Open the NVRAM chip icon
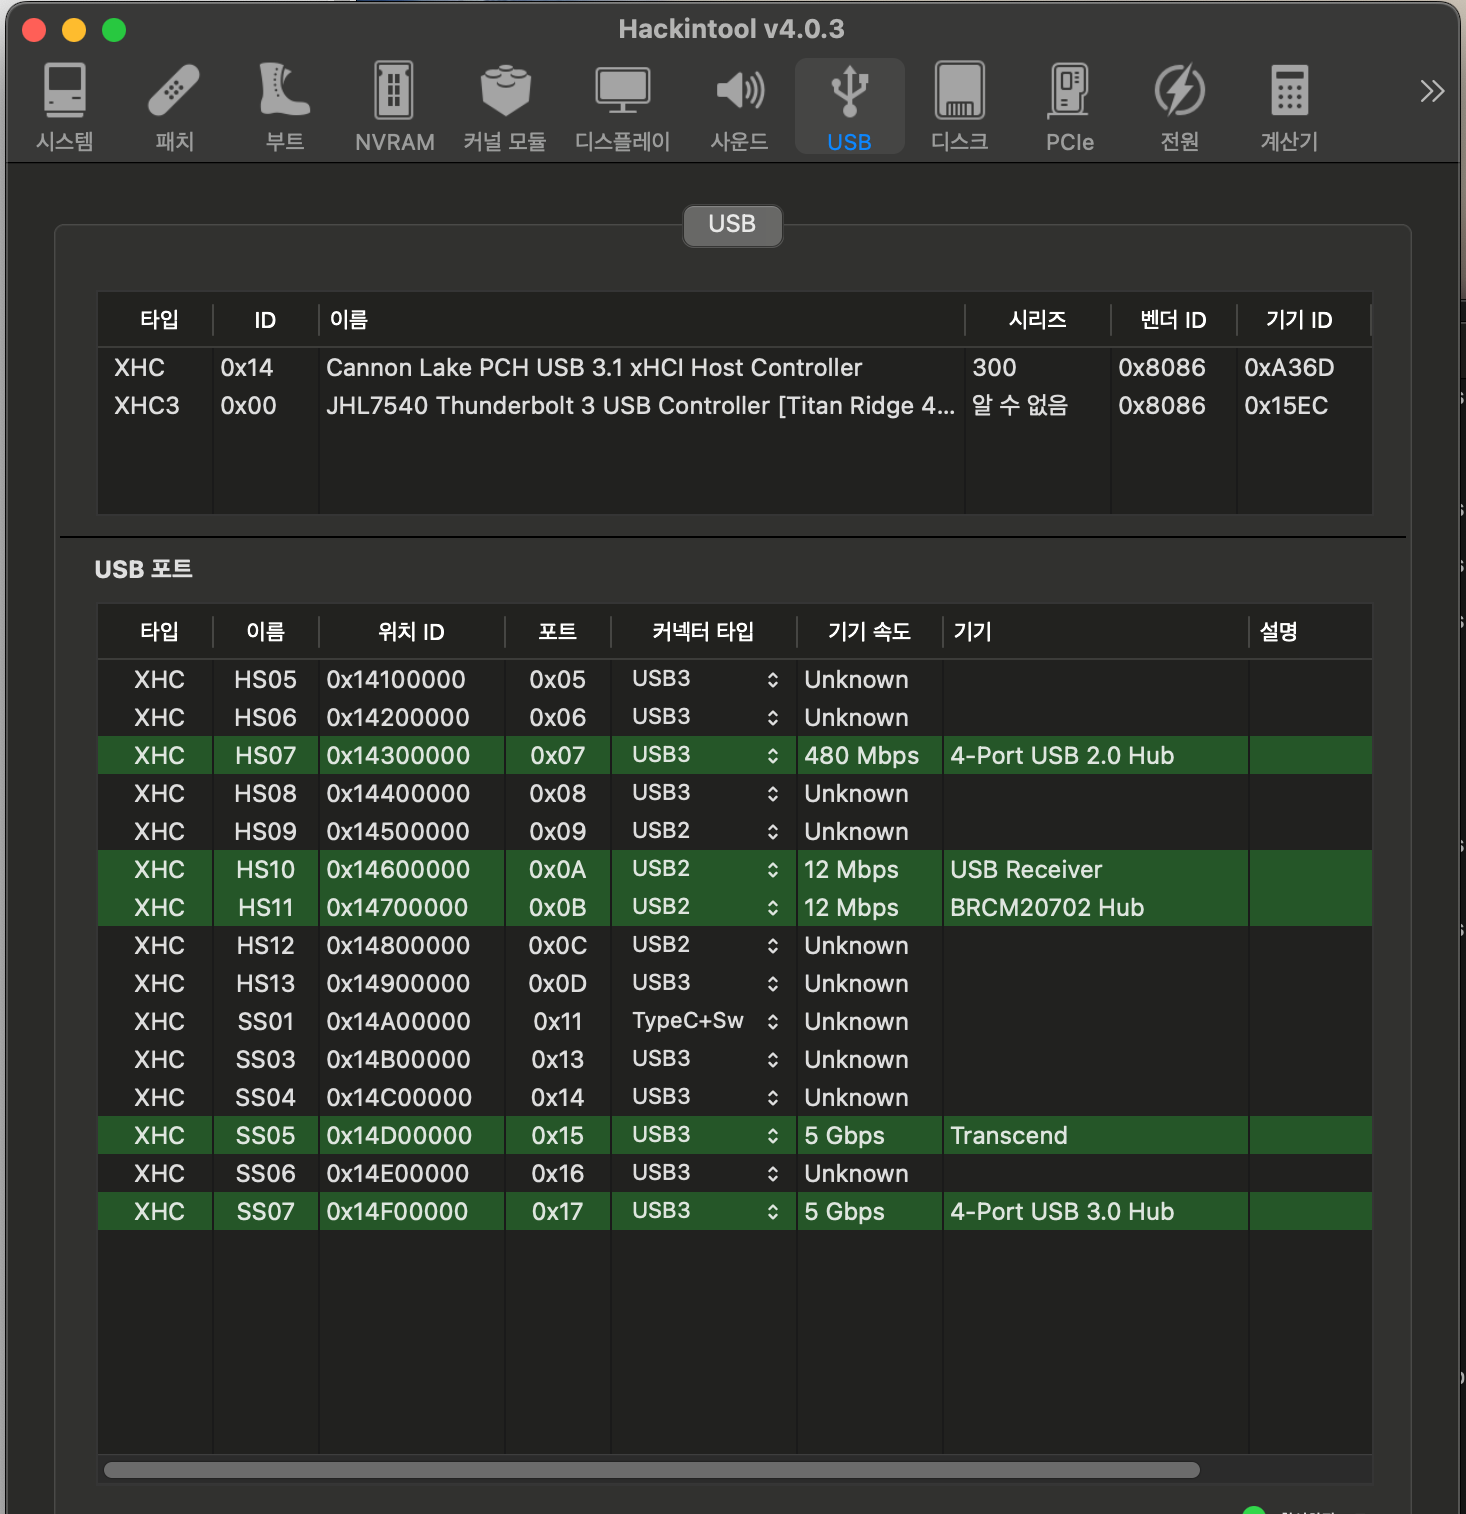 [x=394, y=106]
